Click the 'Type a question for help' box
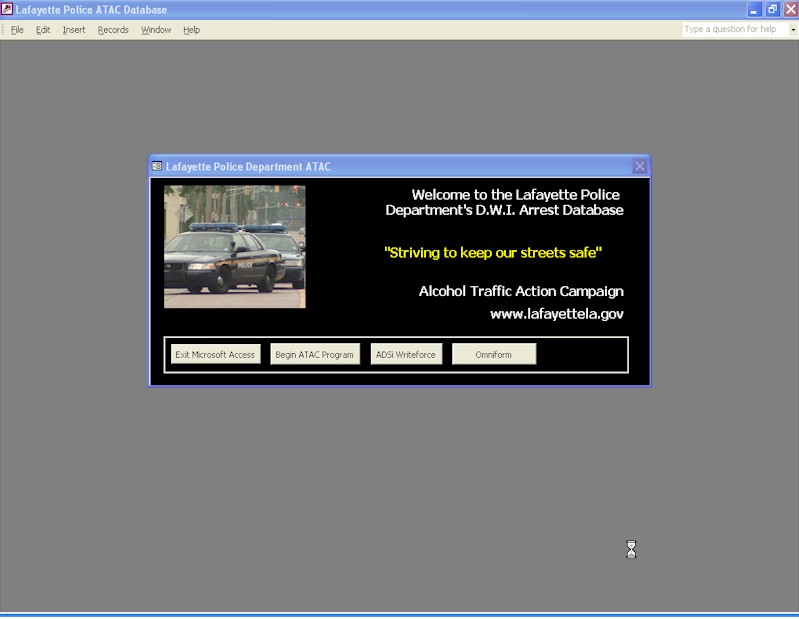 (735, 30)
